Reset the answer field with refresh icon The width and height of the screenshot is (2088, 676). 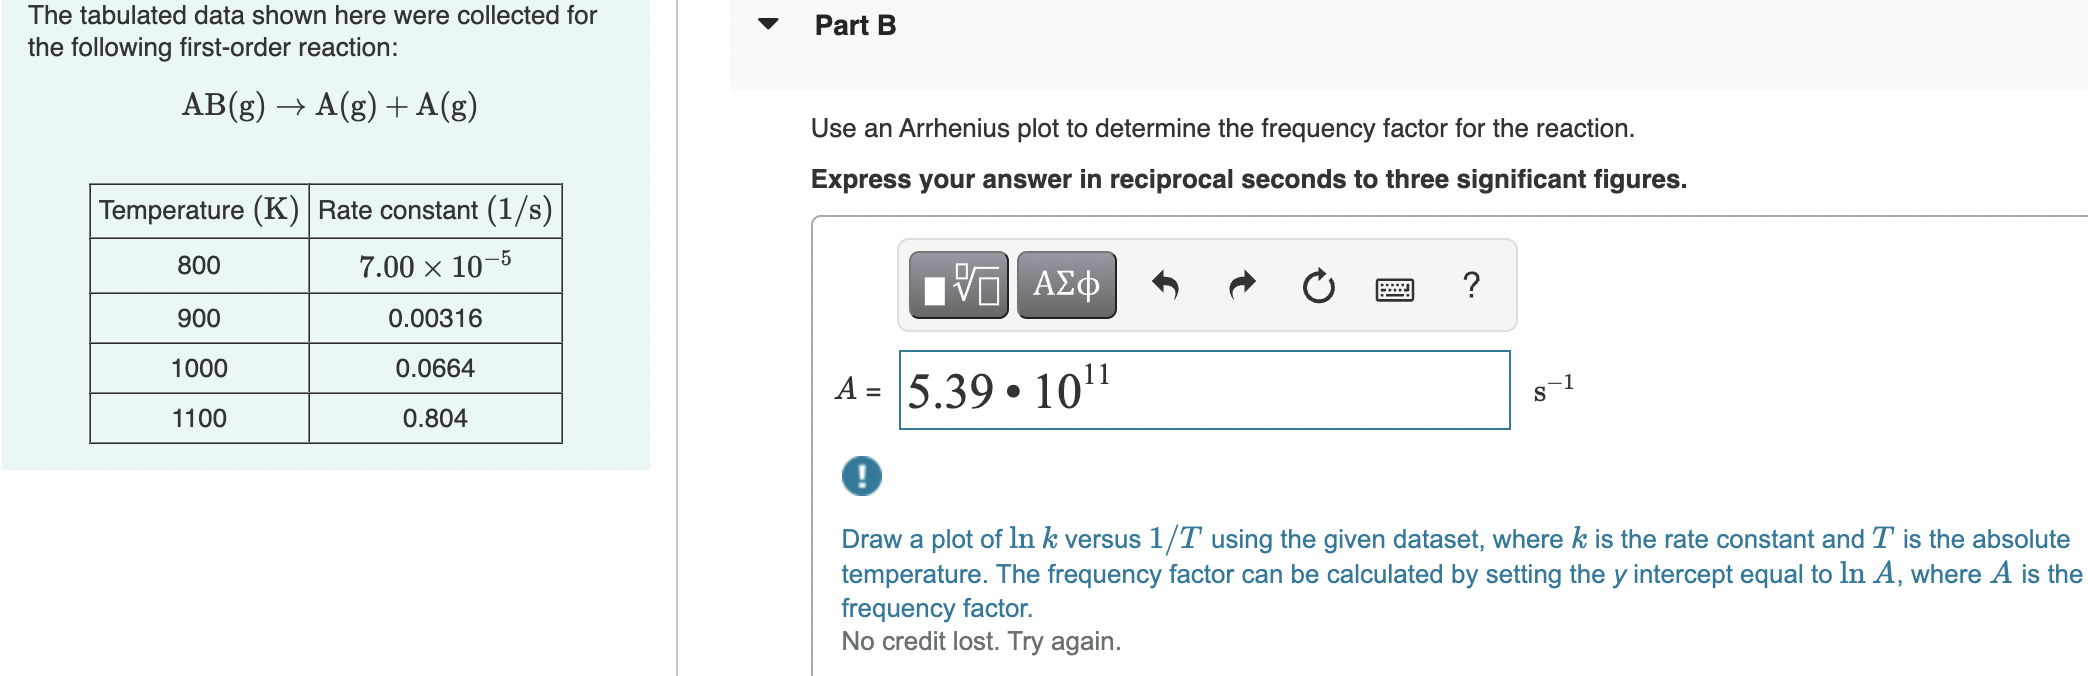pos(1318,286)
